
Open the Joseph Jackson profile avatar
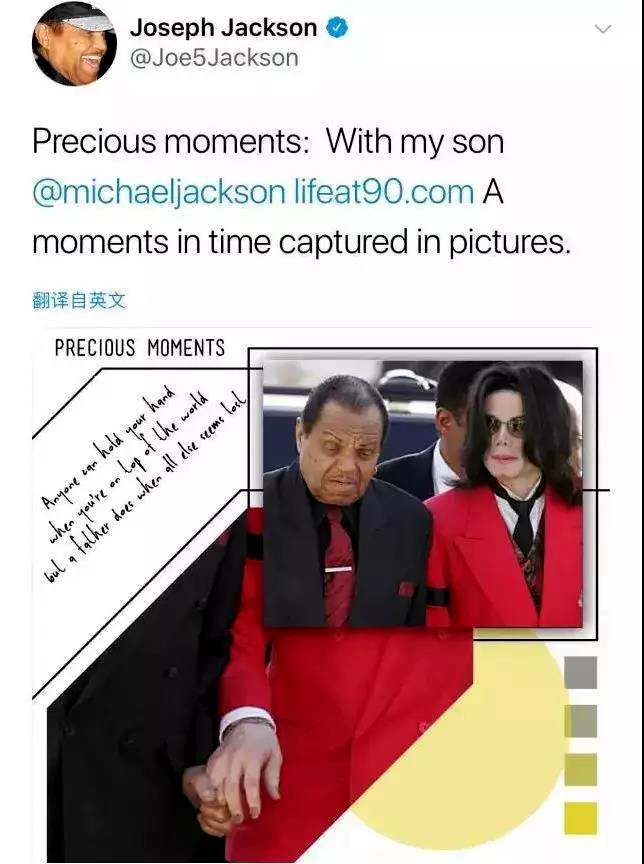tap(74, 45)
